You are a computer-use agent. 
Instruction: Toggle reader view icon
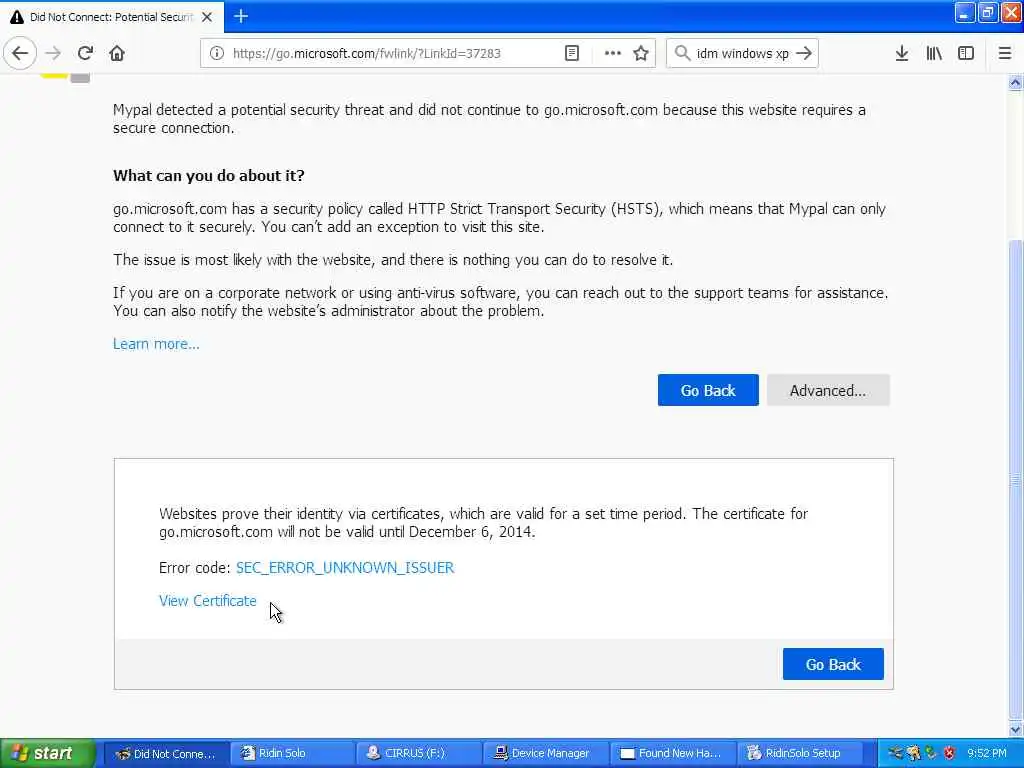click(x=572, y=53)
